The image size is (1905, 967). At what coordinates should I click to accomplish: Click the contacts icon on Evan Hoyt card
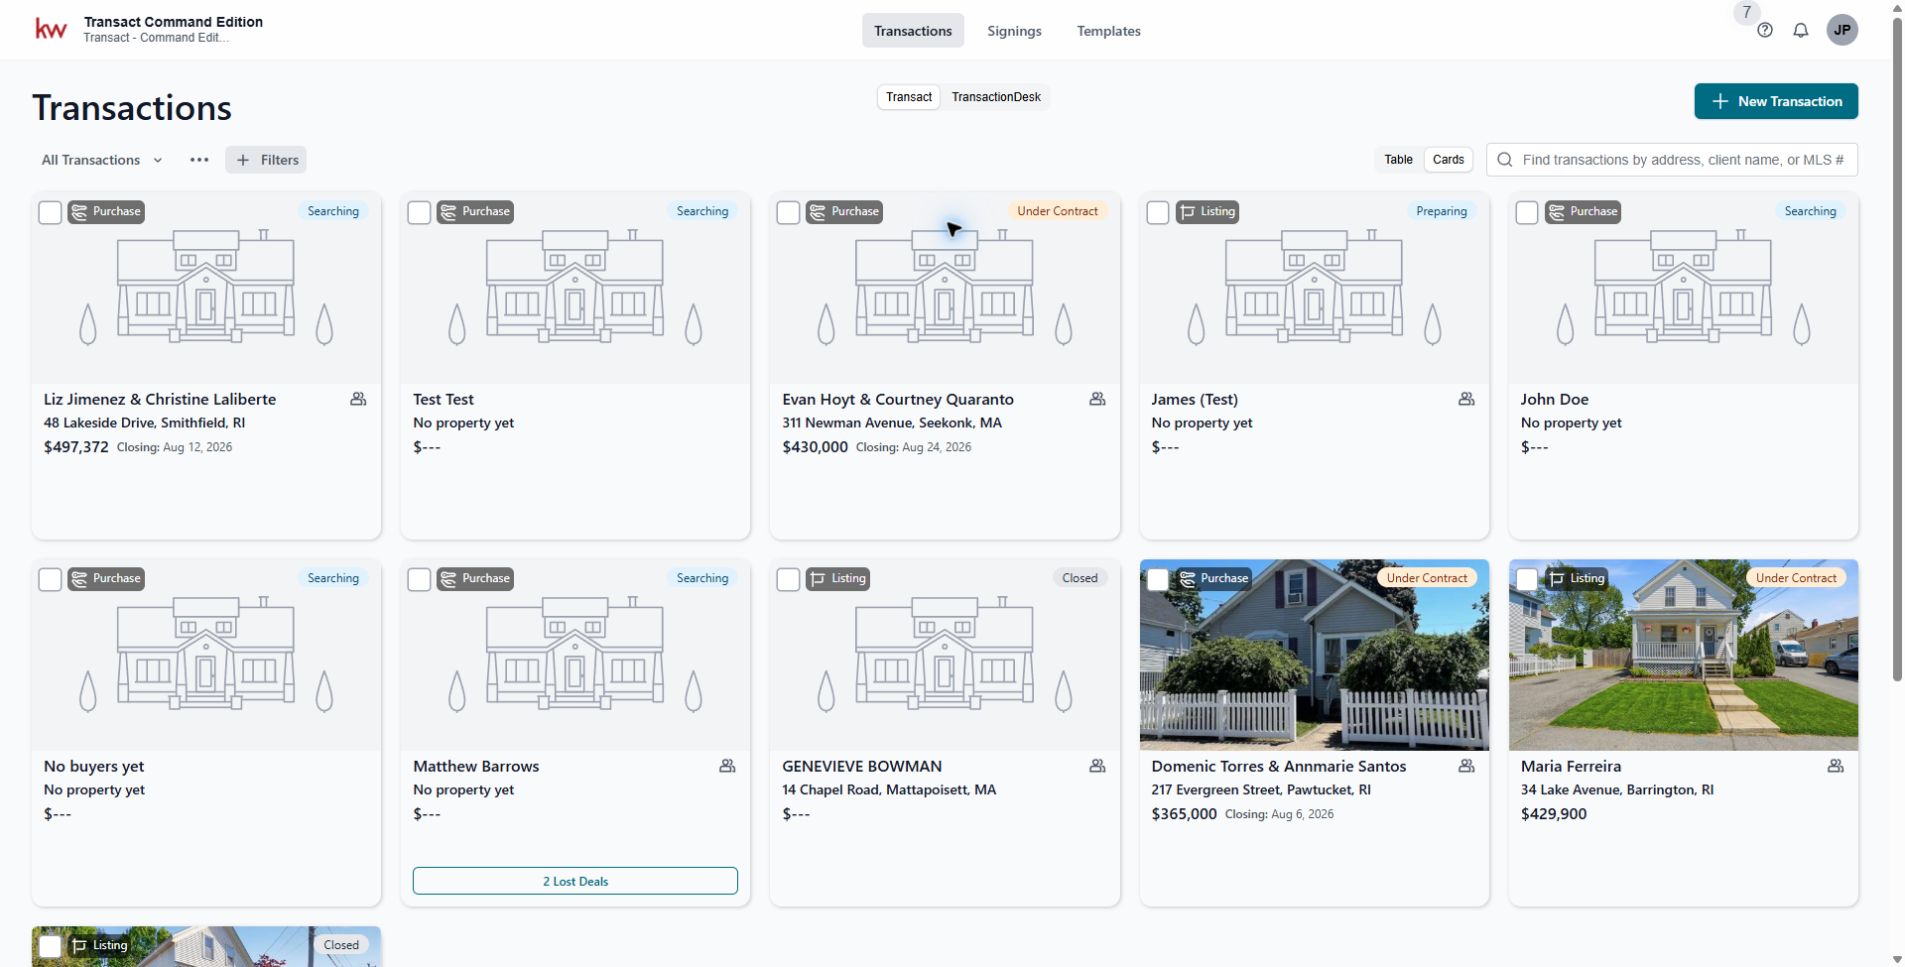[x=1097, y=399]
